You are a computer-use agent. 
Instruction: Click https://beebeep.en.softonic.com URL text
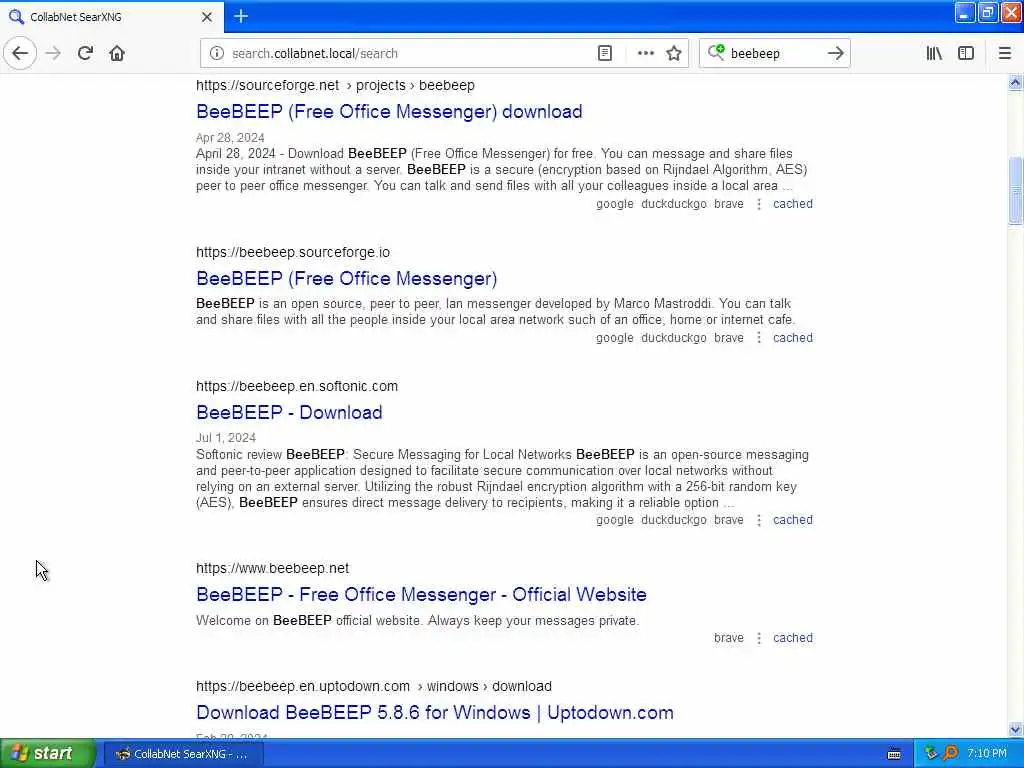[296, 386]
